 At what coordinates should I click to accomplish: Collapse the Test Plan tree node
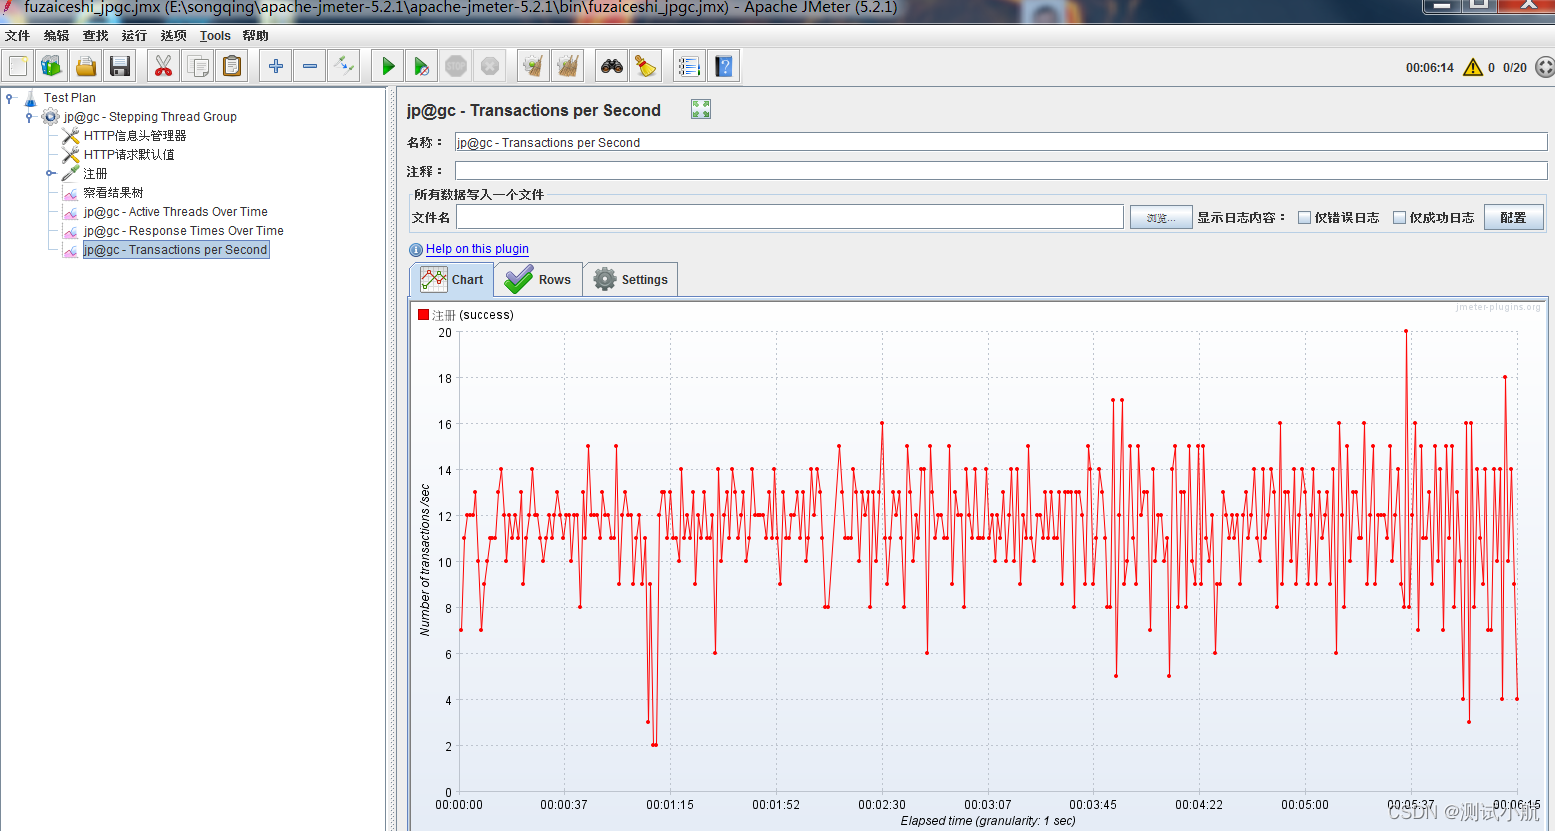coord(10,98)
